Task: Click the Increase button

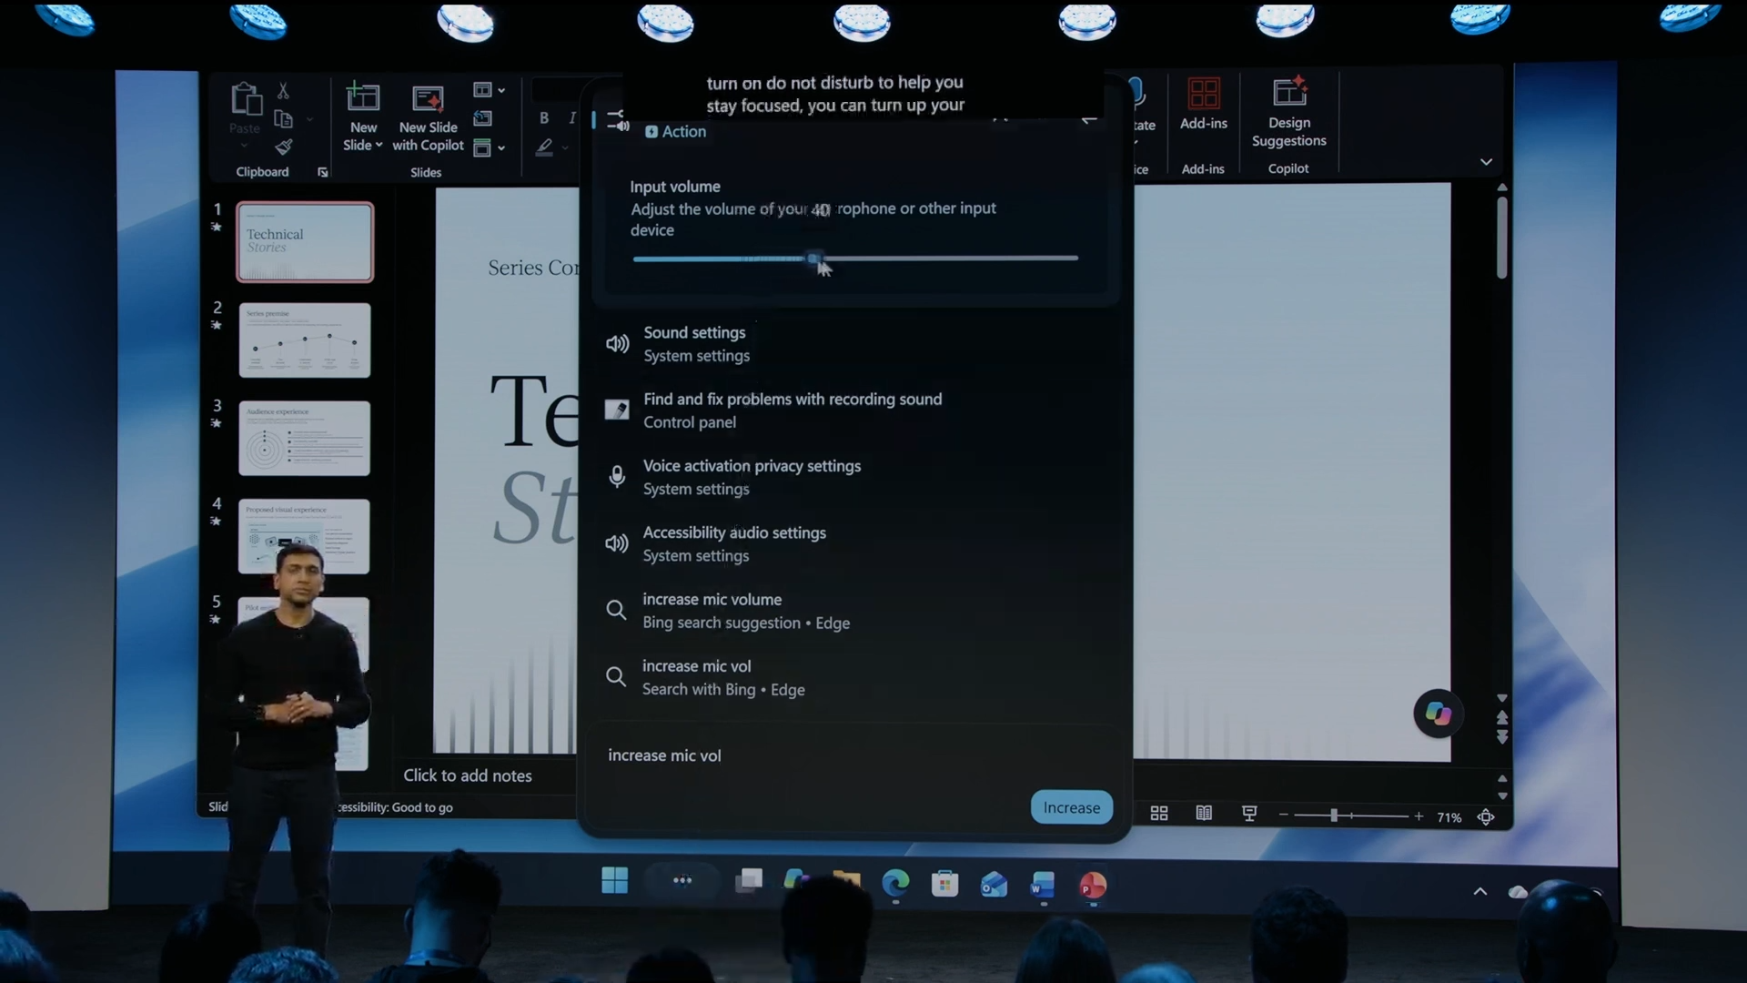Action: pos(1072,807)
